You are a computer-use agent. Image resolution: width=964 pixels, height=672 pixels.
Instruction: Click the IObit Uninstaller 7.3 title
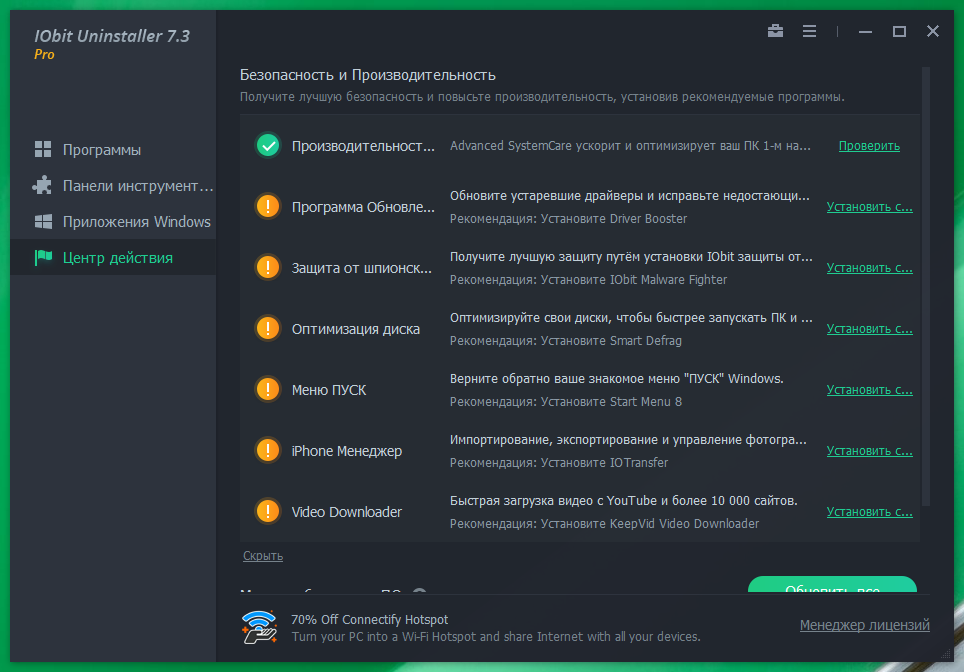tap(112, 36)
